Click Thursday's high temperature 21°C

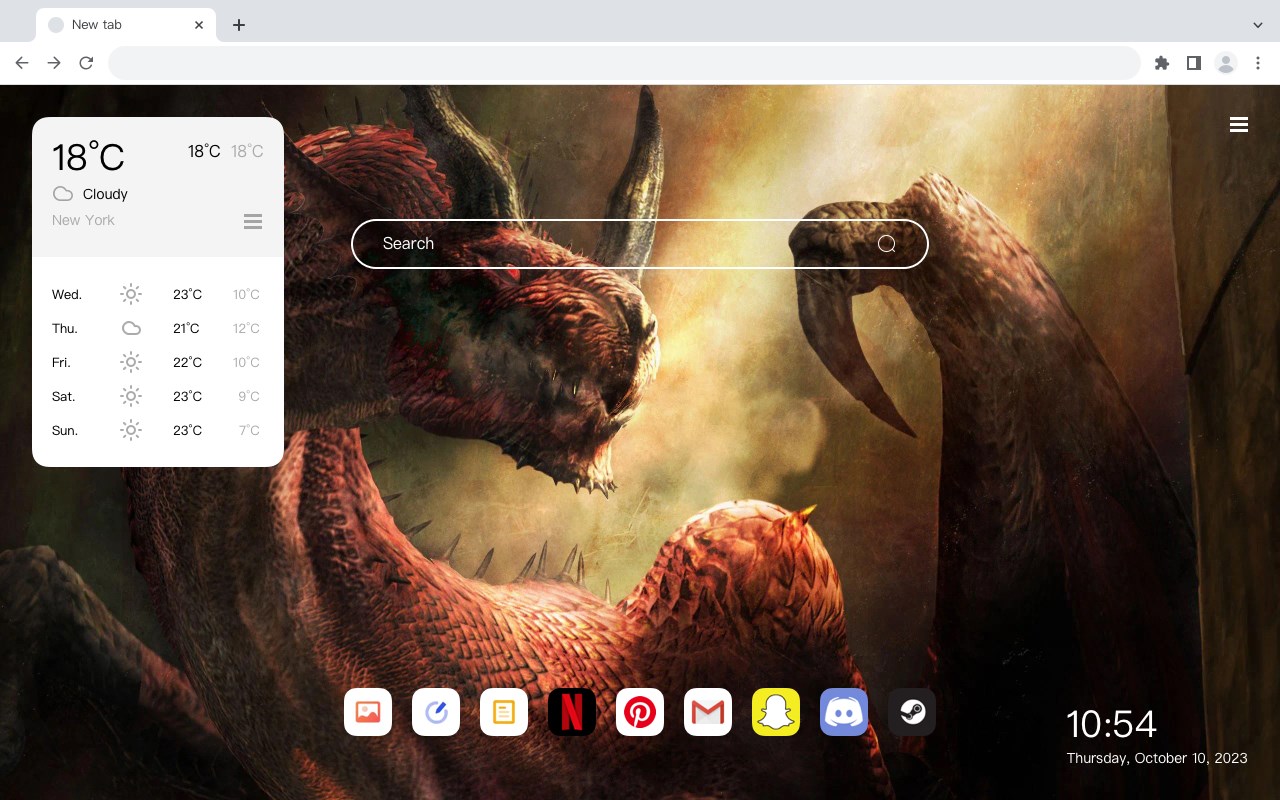(186, 328)
